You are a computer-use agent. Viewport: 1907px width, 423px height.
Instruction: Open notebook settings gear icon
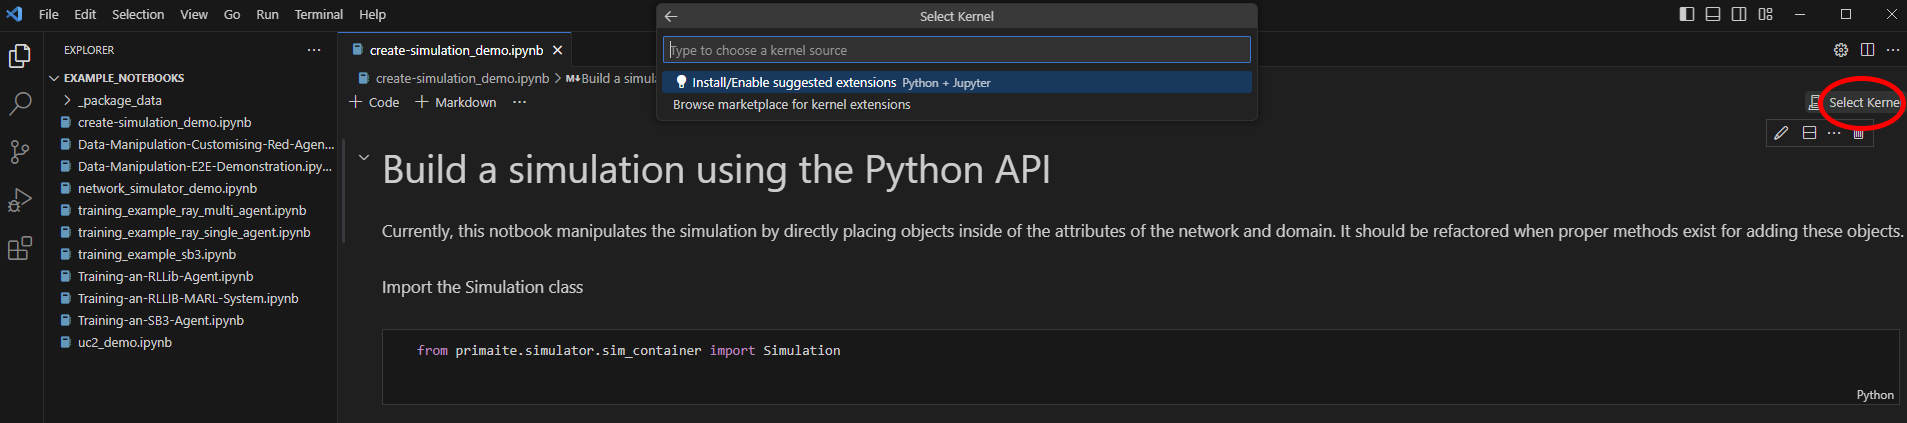[x=1841, y=50]
